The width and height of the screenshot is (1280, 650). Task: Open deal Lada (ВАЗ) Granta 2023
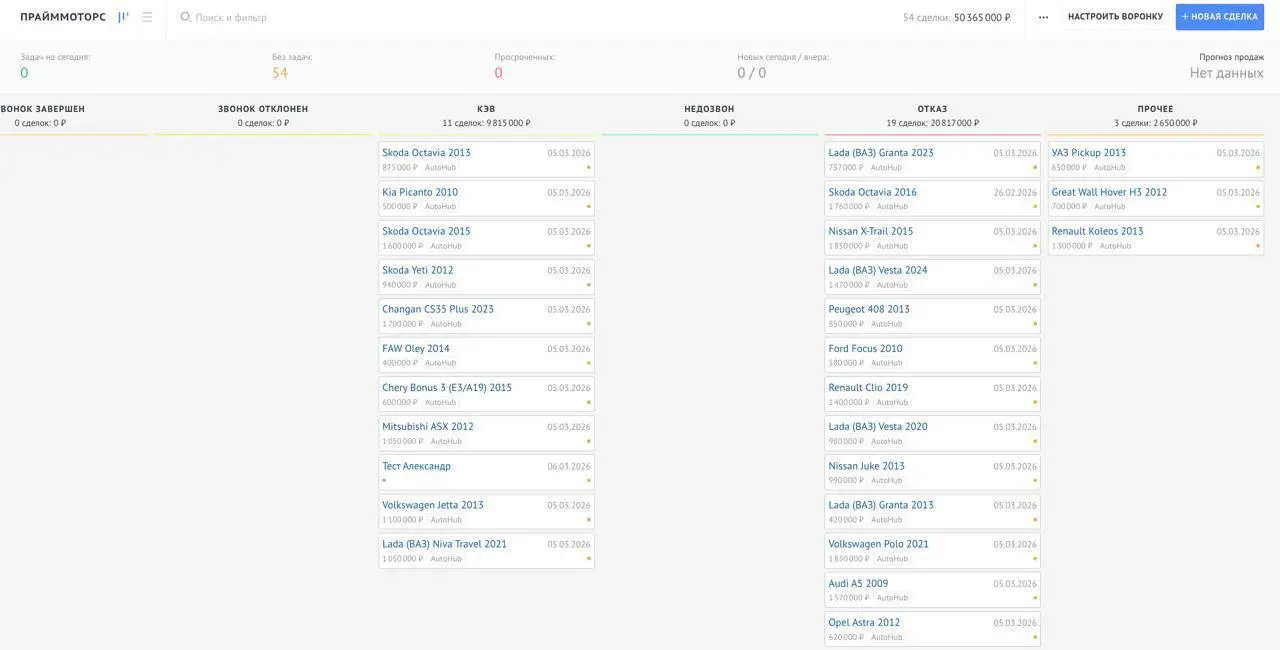point(881,153)
